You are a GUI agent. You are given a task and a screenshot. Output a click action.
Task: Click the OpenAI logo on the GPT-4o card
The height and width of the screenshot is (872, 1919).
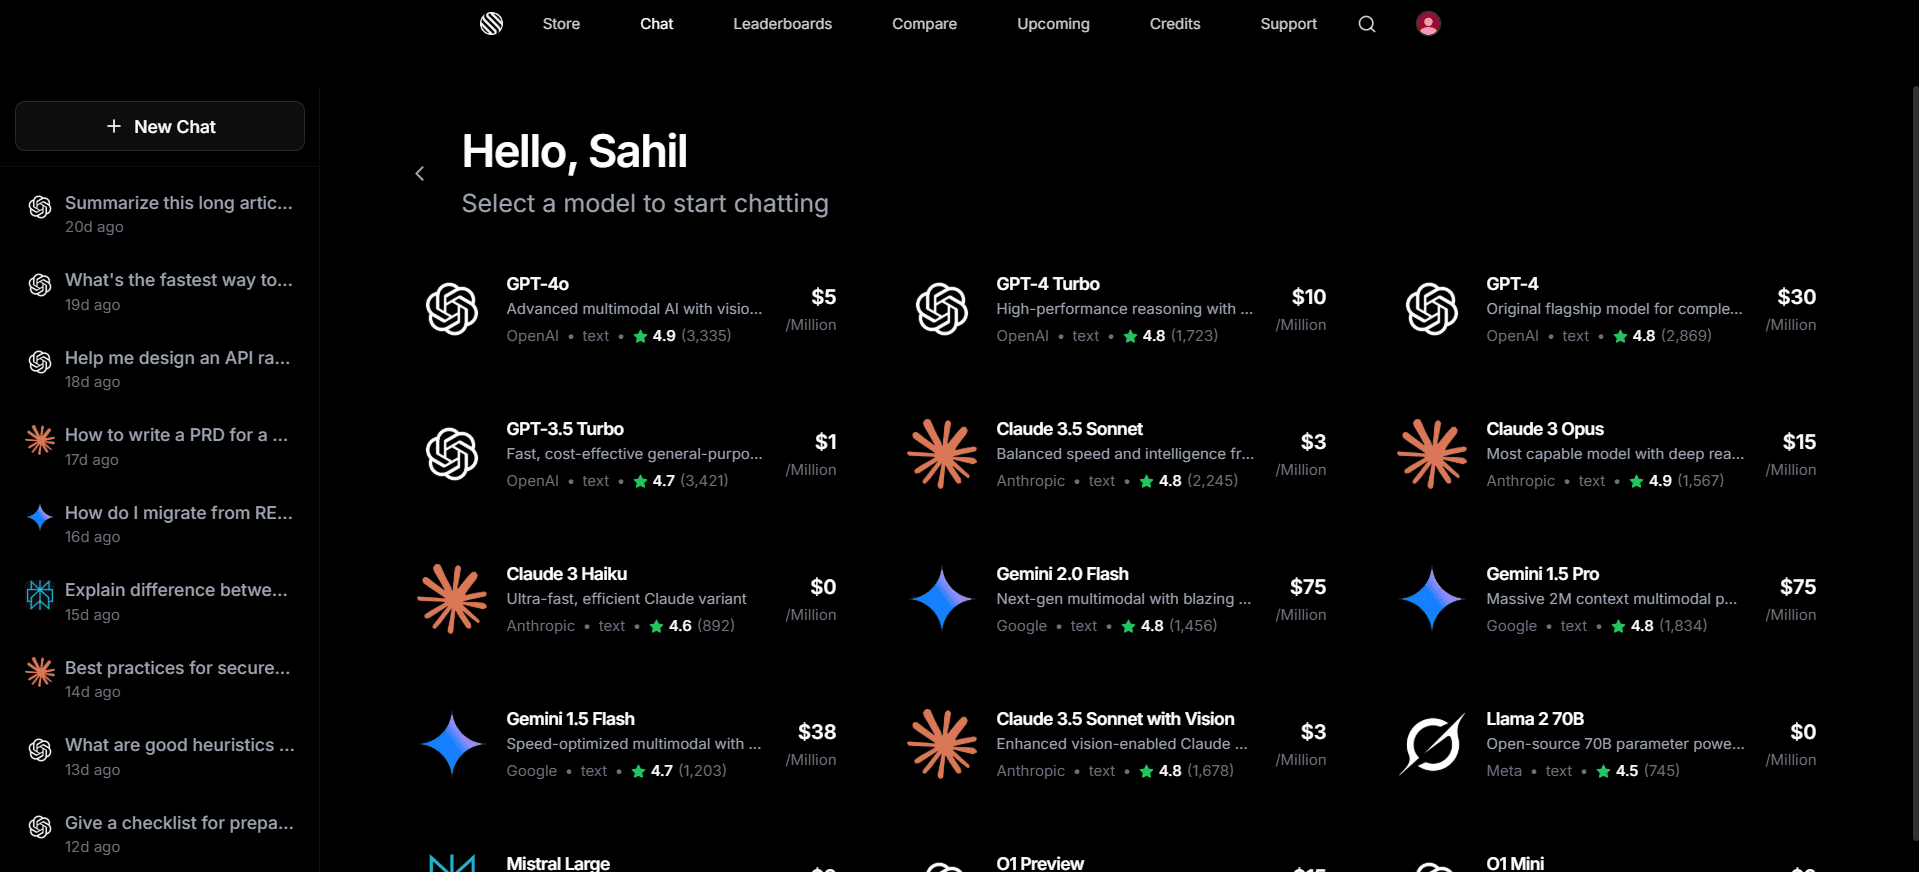tap(453, 308)
